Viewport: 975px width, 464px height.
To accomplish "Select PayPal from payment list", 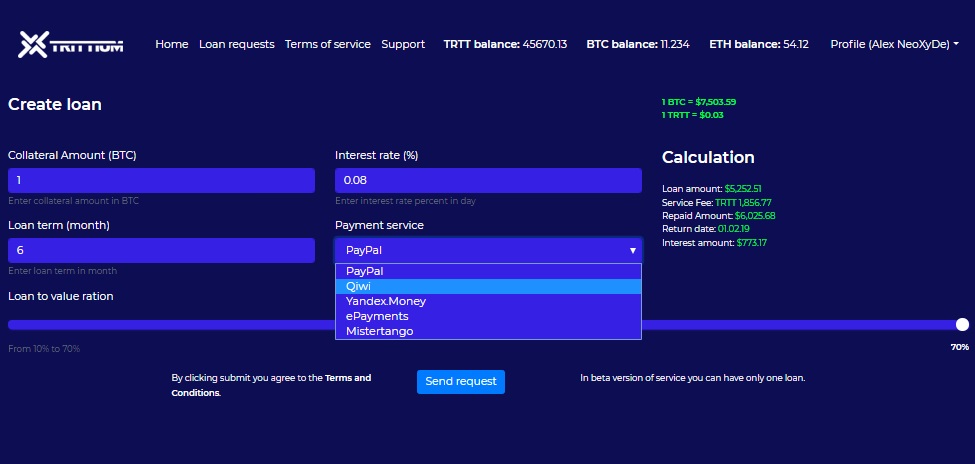I will pyautogui.click(x=488, y=271).
